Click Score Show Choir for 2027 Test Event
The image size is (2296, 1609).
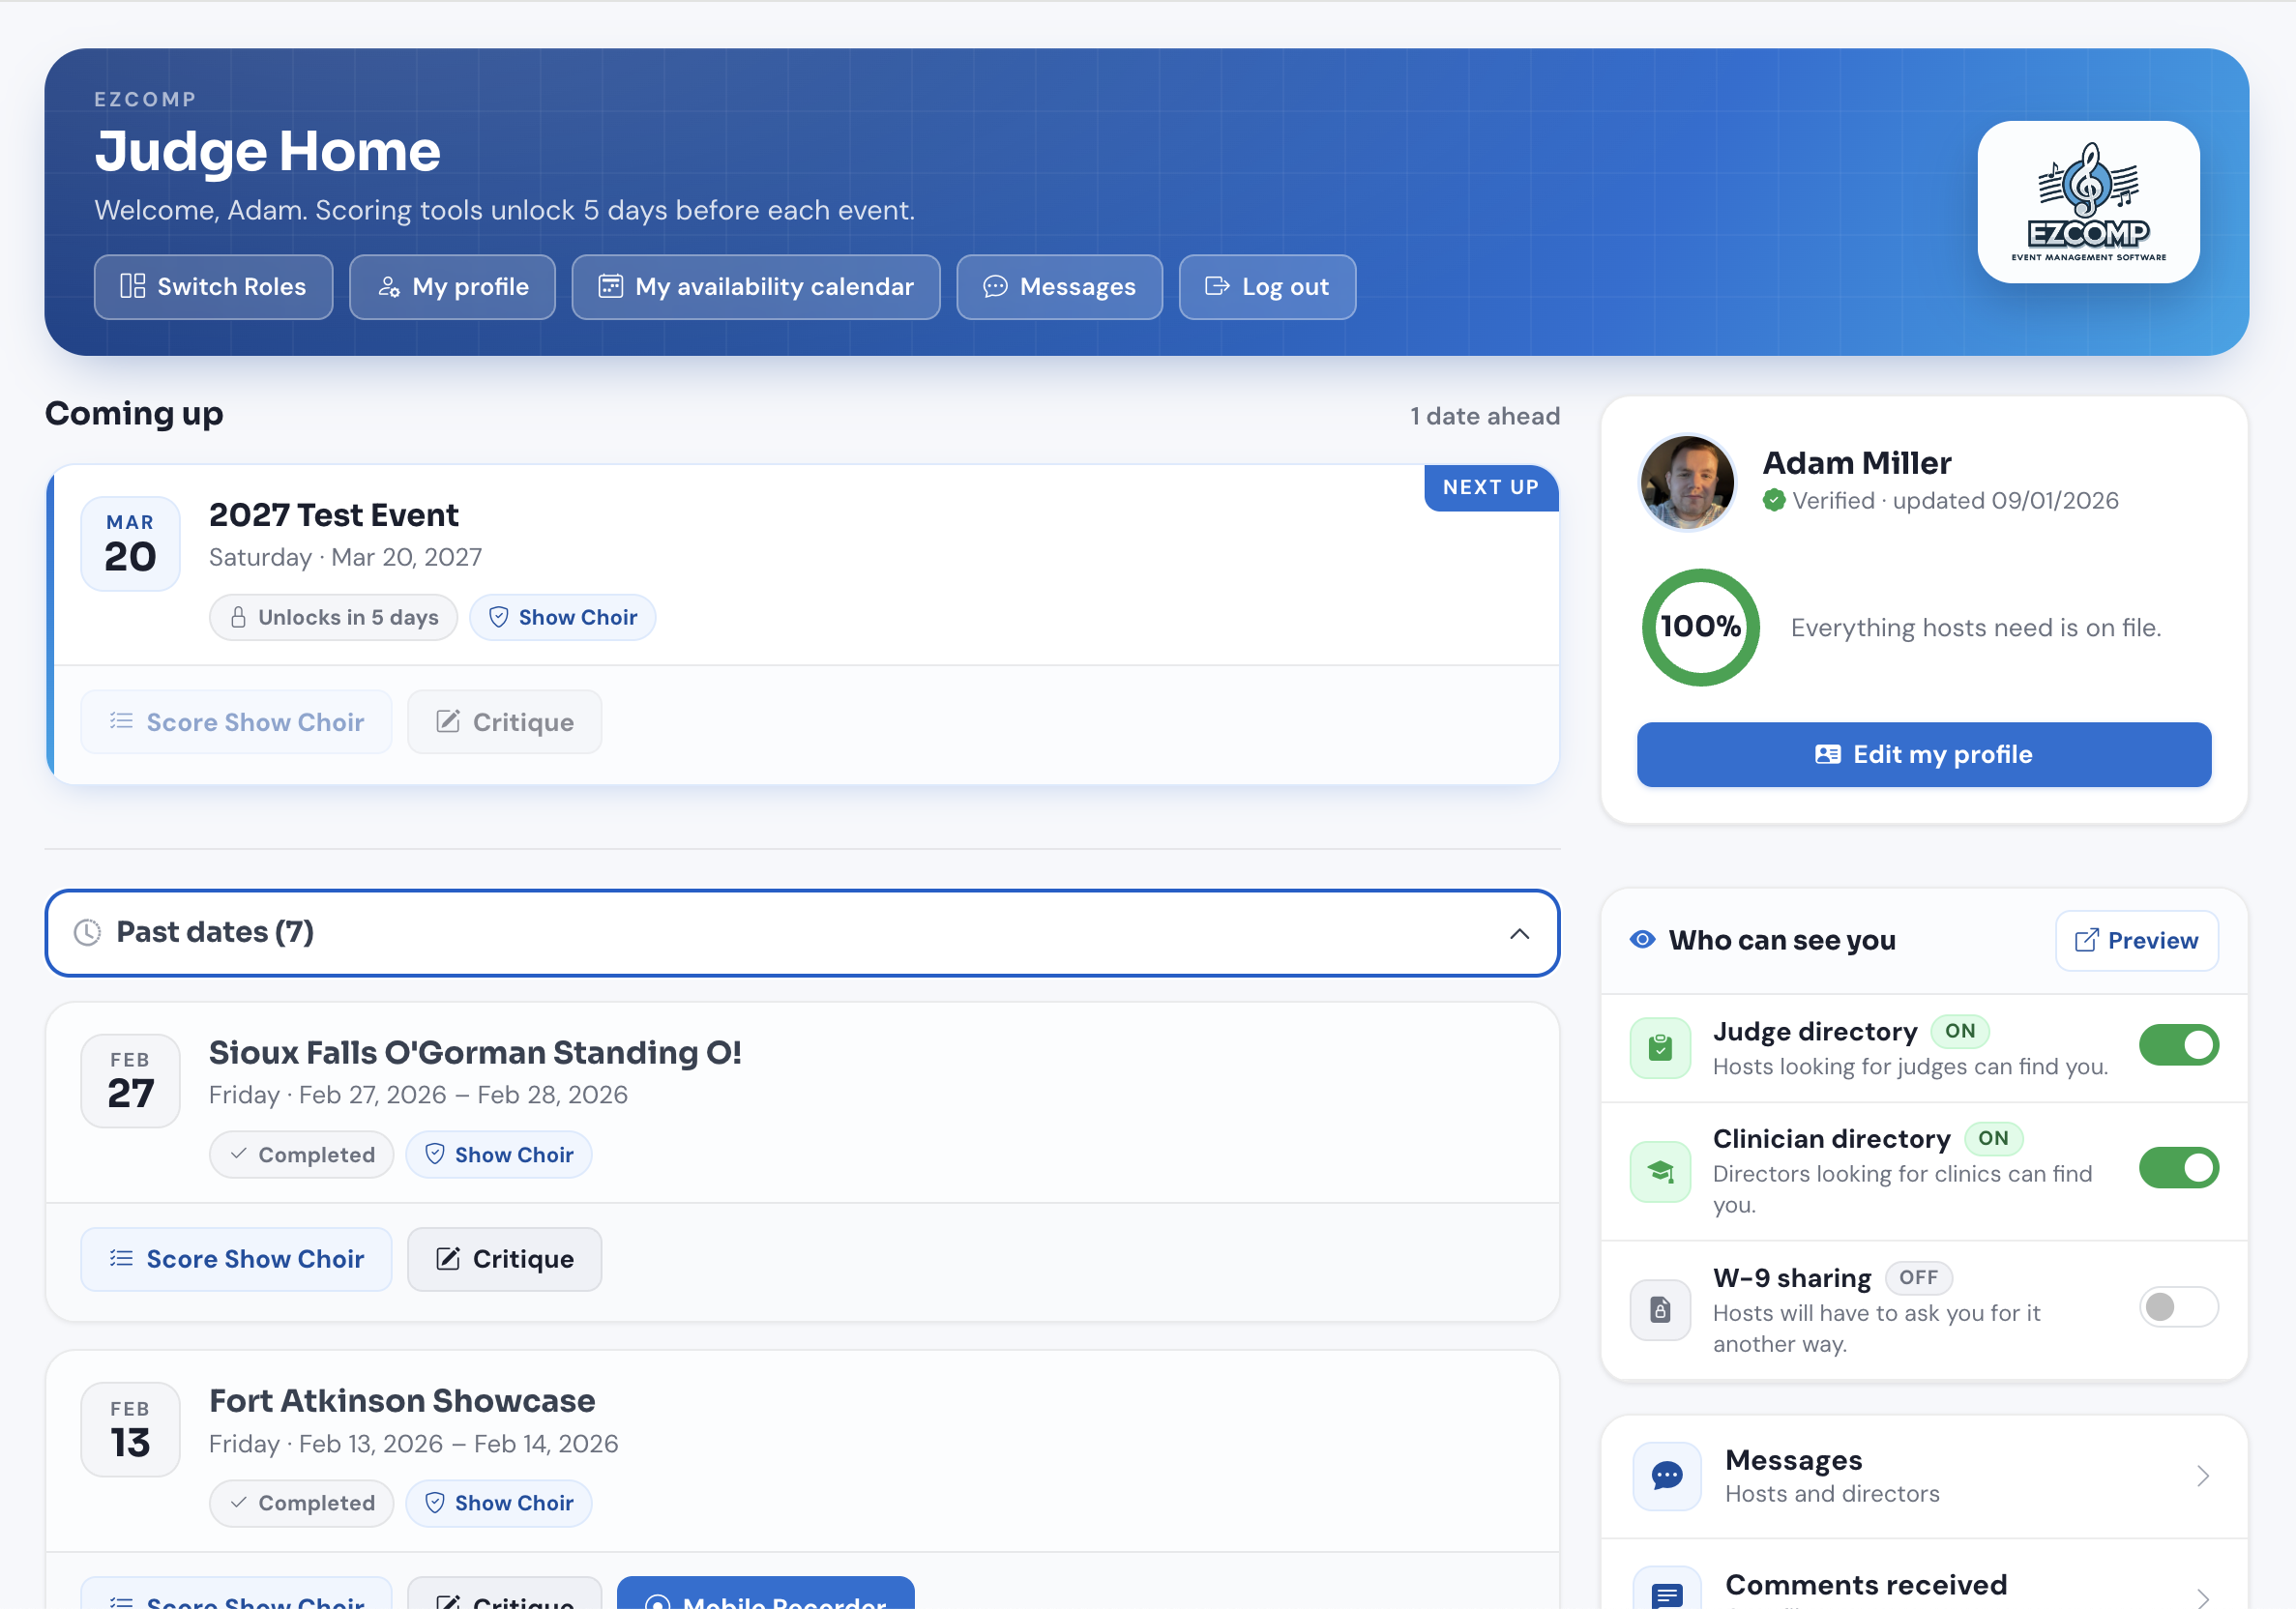point(236,722)
